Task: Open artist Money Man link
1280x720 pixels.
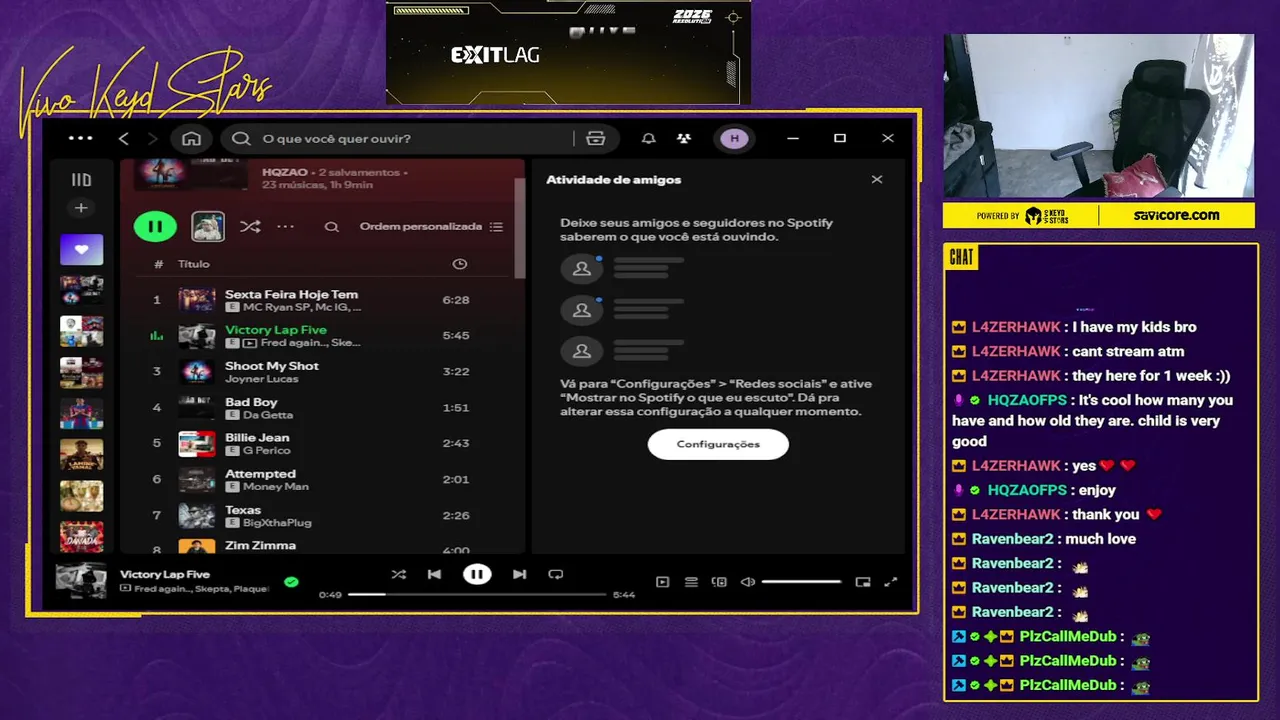Action: tap(275, 487)
